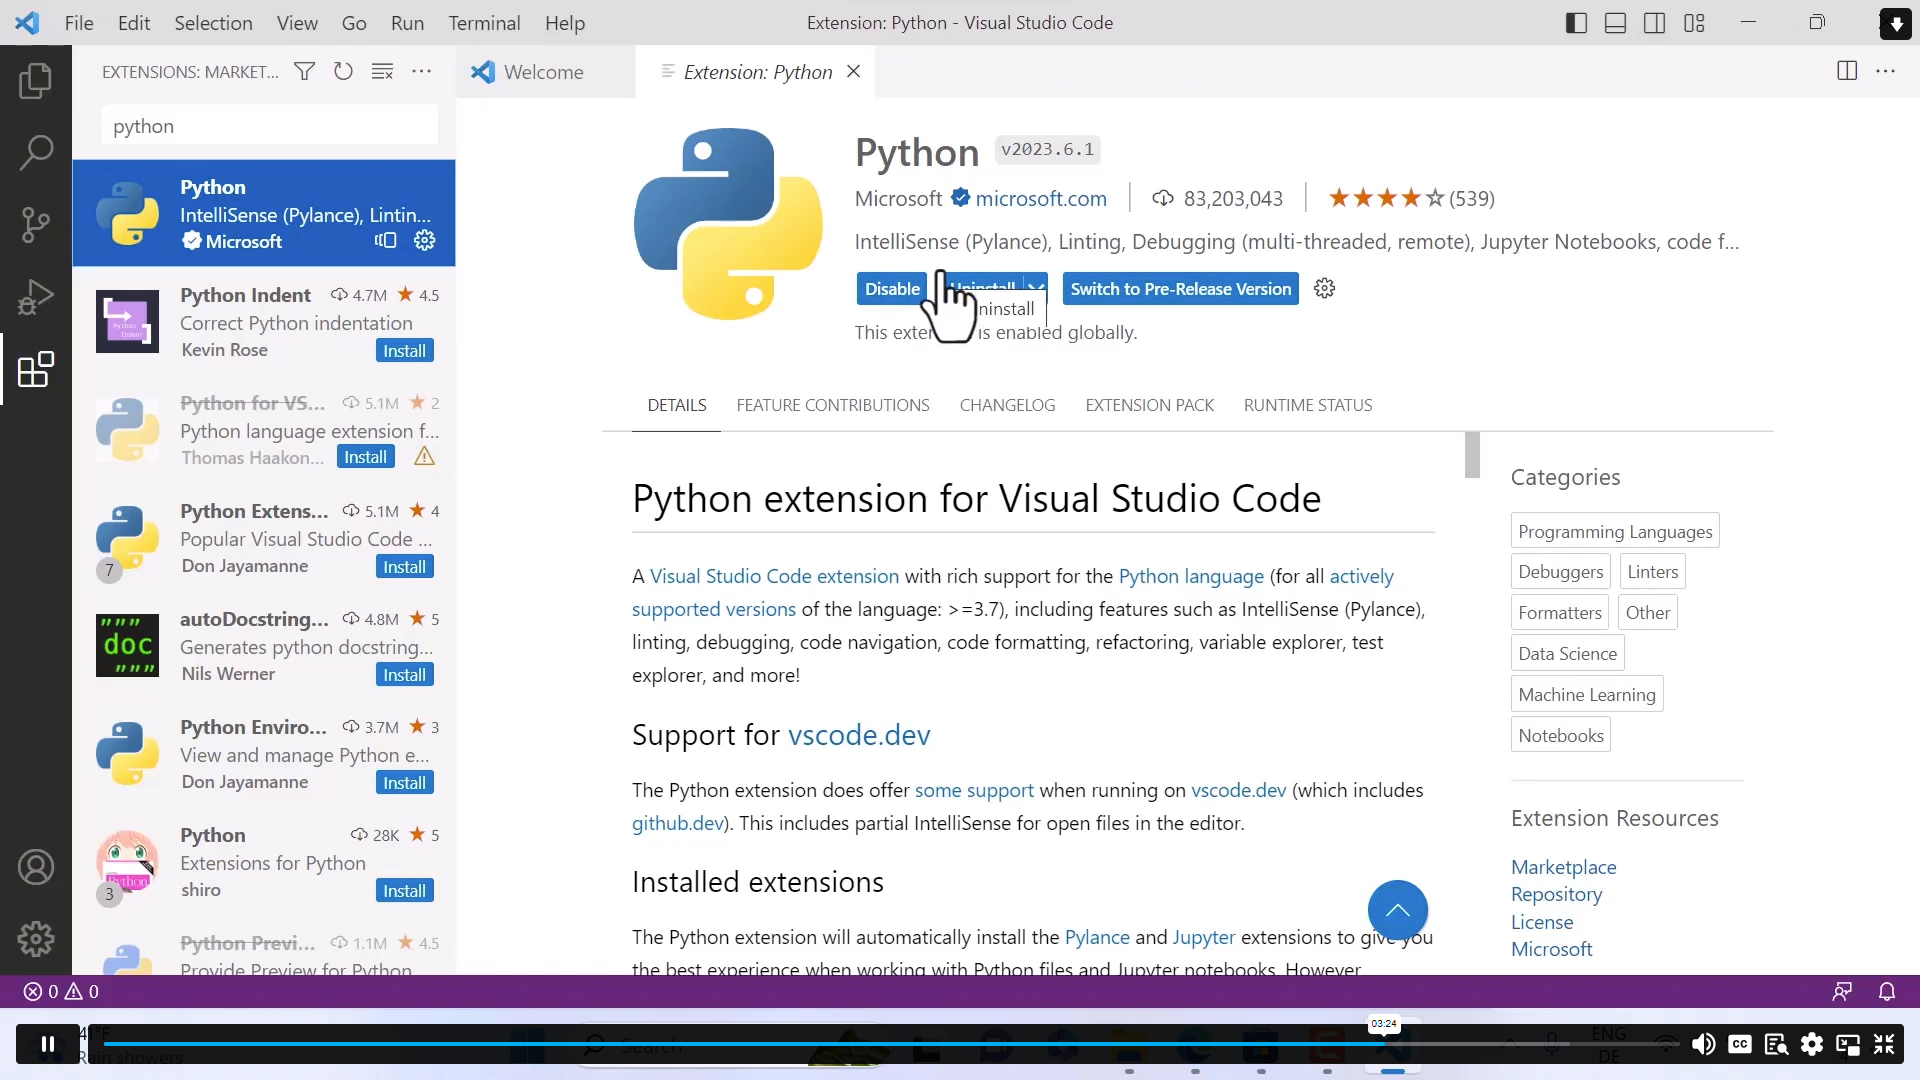
Task: Clear extensions search results icon
Action: [x=382, y=72]
